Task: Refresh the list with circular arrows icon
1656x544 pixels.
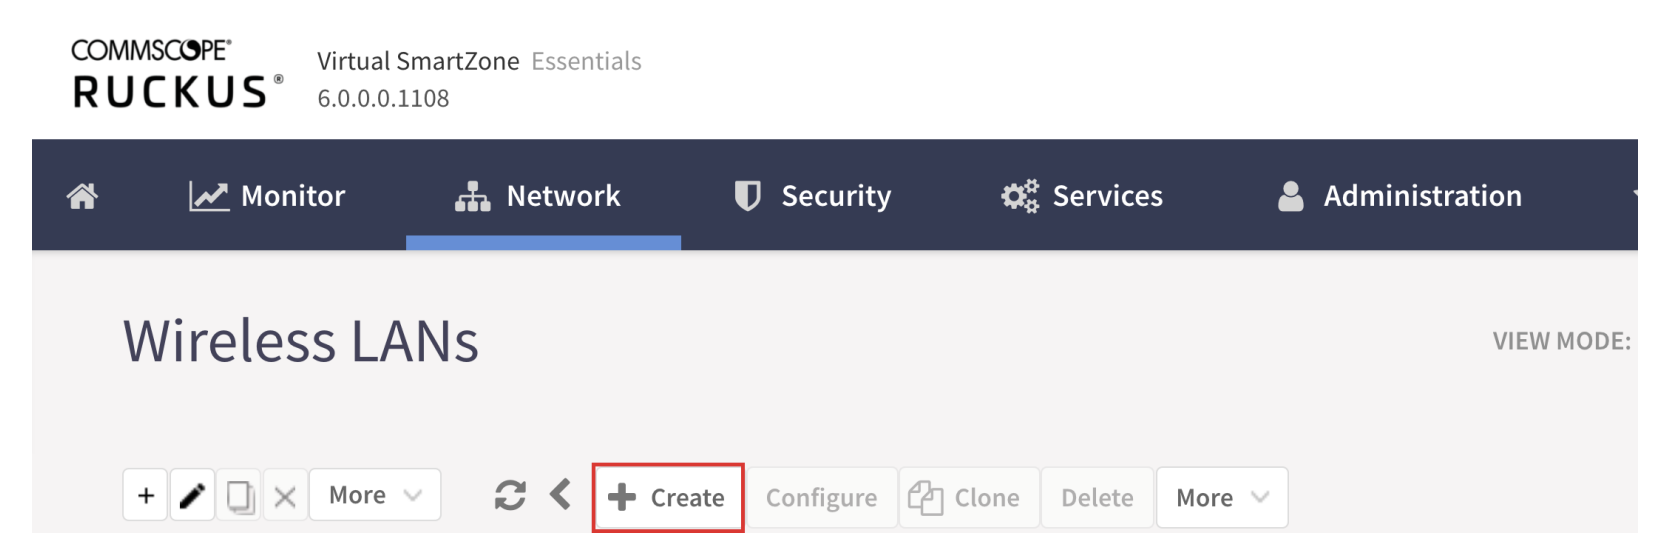Action: (510, 495)
